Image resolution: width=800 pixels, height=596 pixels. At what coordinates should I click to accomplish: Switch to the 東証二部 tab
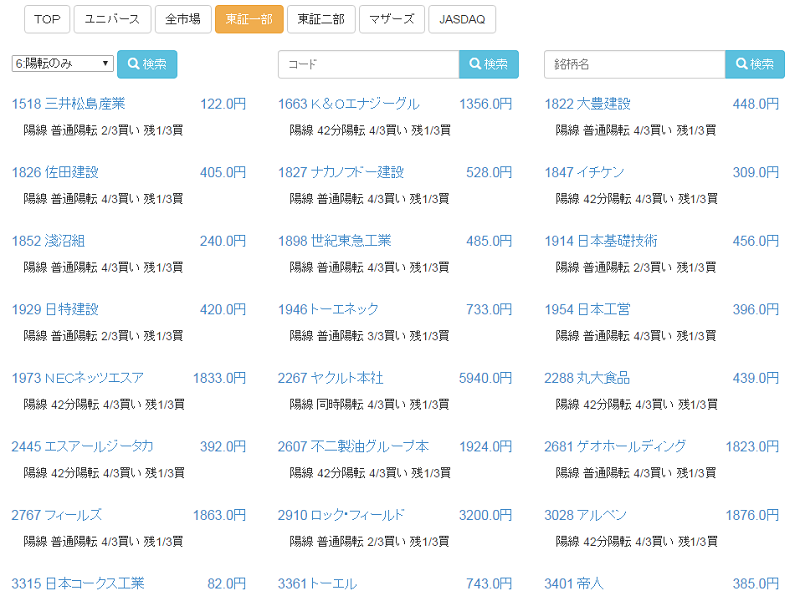pyautogui.click(x=320, y=19)
